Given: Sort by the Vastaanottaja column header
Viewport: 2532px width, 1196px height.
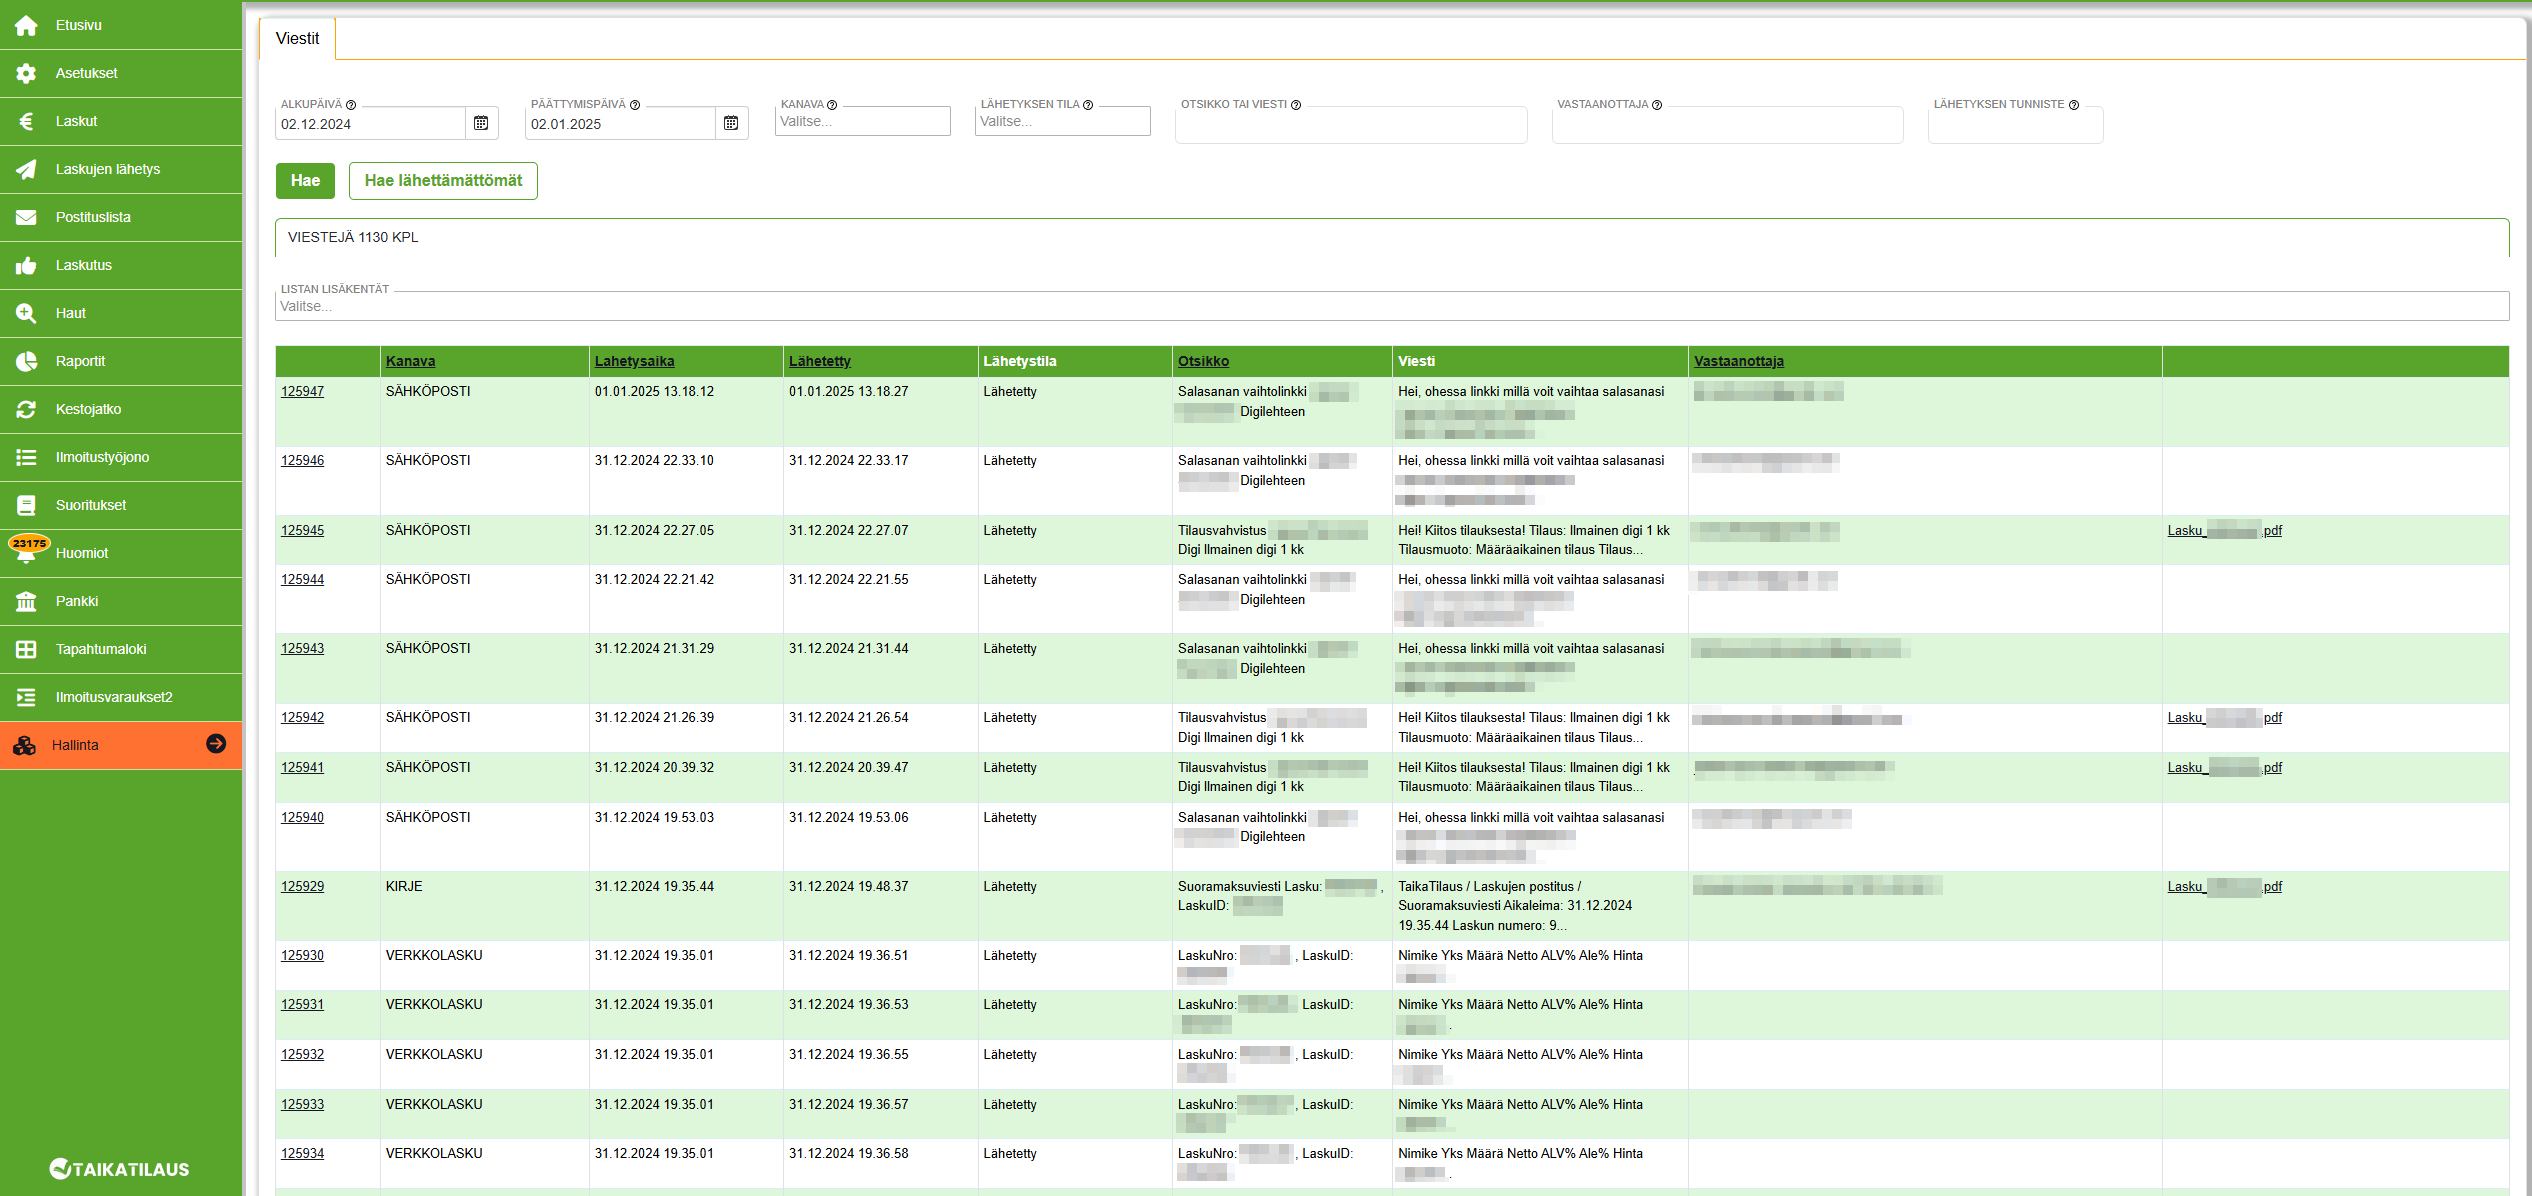Looking at the screenshot, I should coord(1738,361).
